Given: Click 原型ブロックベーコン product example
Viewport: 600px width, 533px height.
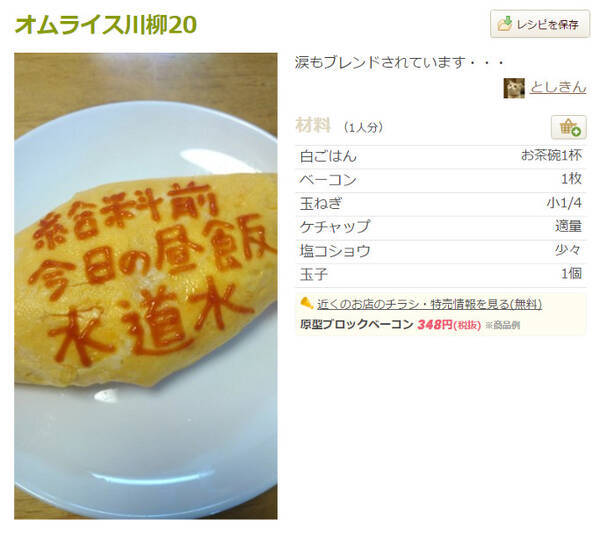Looking at the screenshot, I should pyautogui.click(x=357, y=325).
